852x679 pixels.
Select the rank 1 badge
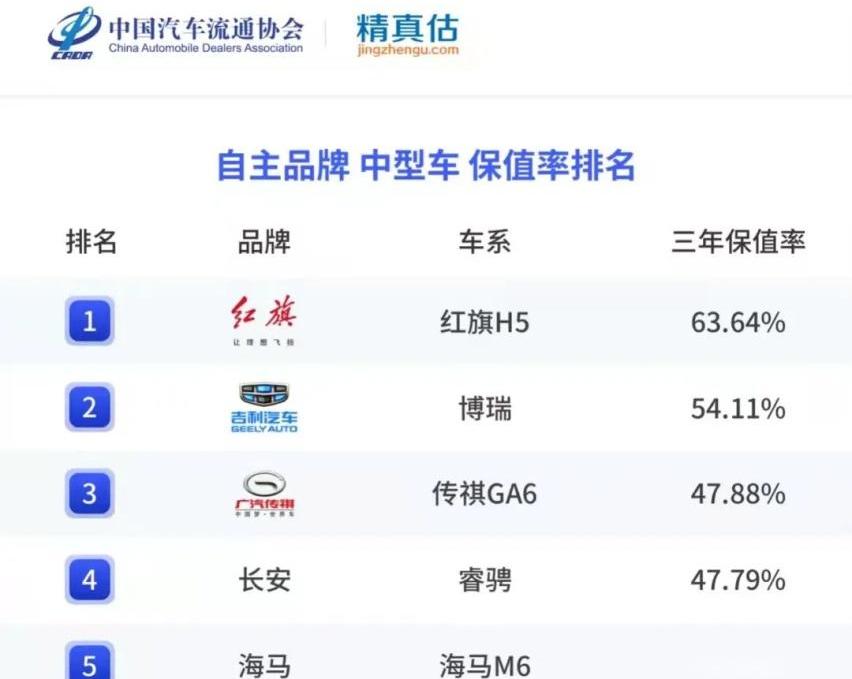[90, 322]
